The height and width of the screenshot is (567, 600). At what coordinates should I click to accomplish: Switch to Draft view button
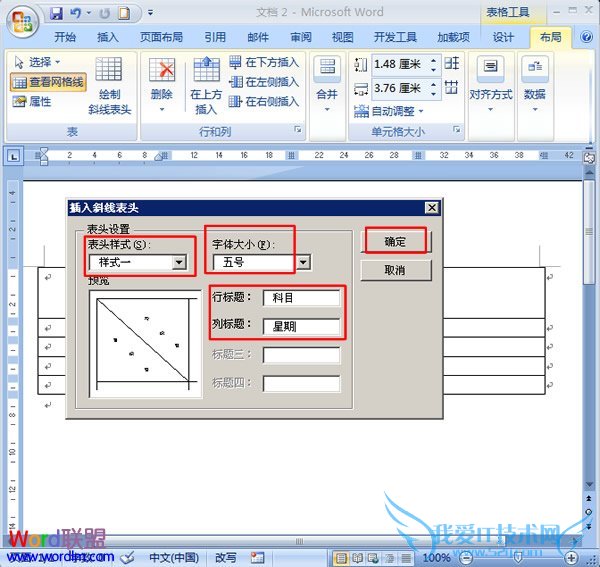(x=406, y=558)
